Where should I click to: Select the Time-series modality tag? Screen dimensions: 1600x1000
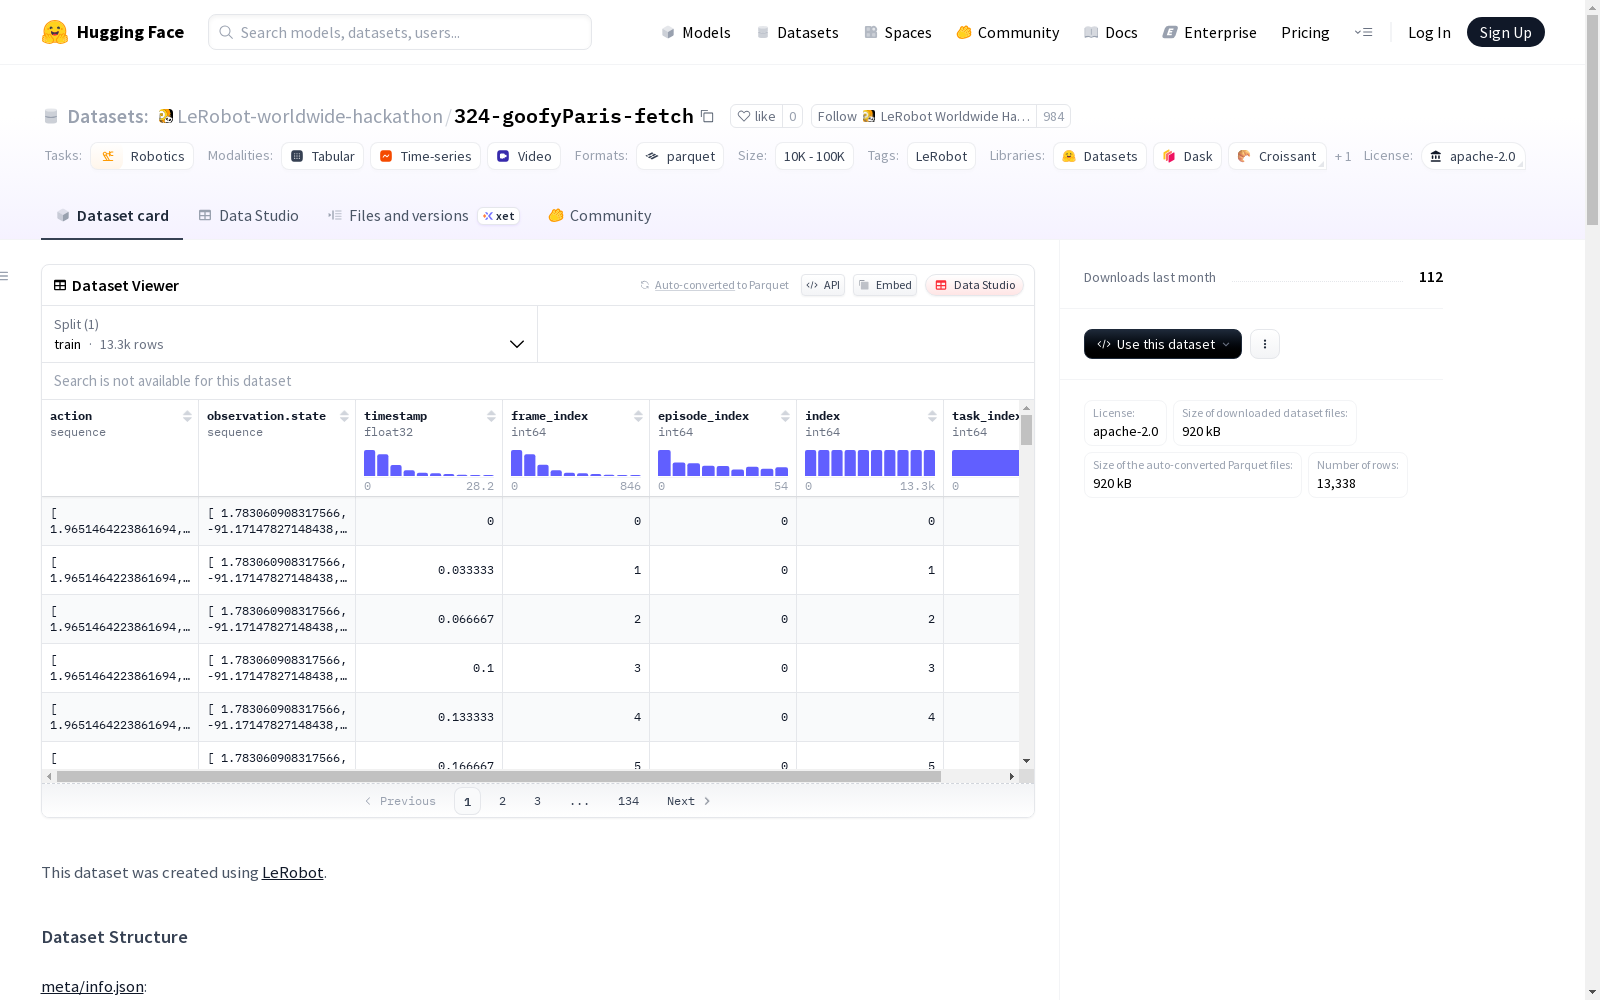coord(425,156)
